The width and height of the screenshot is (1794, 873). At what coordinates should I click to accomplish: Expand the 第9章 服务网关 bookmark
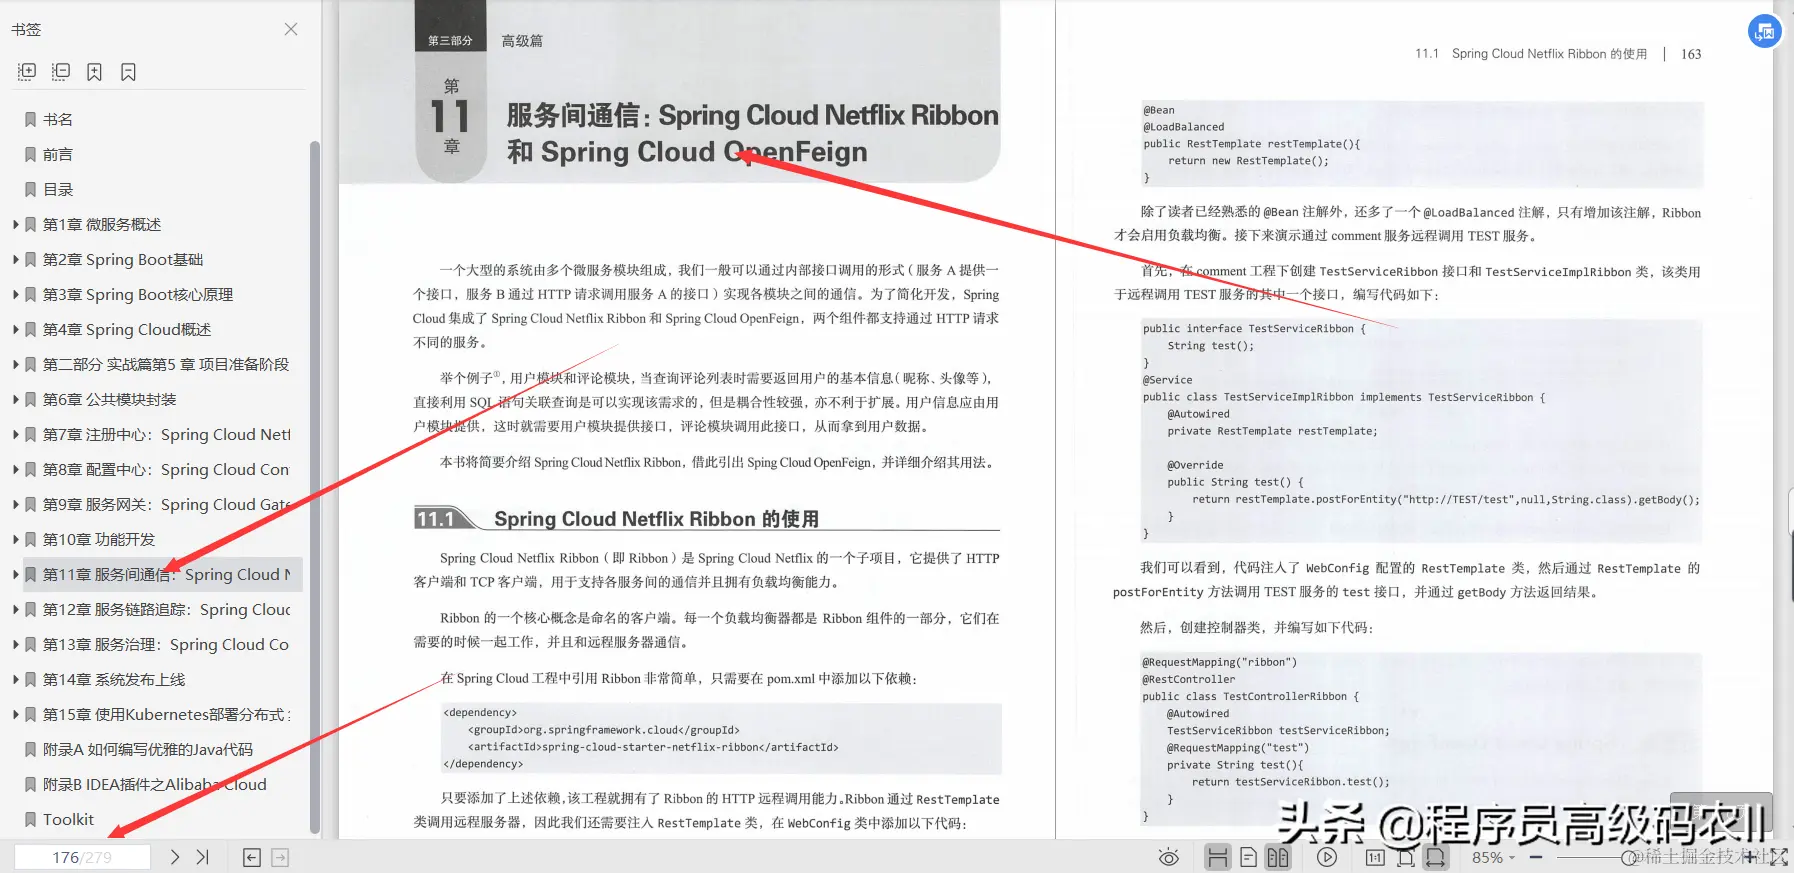16,504
